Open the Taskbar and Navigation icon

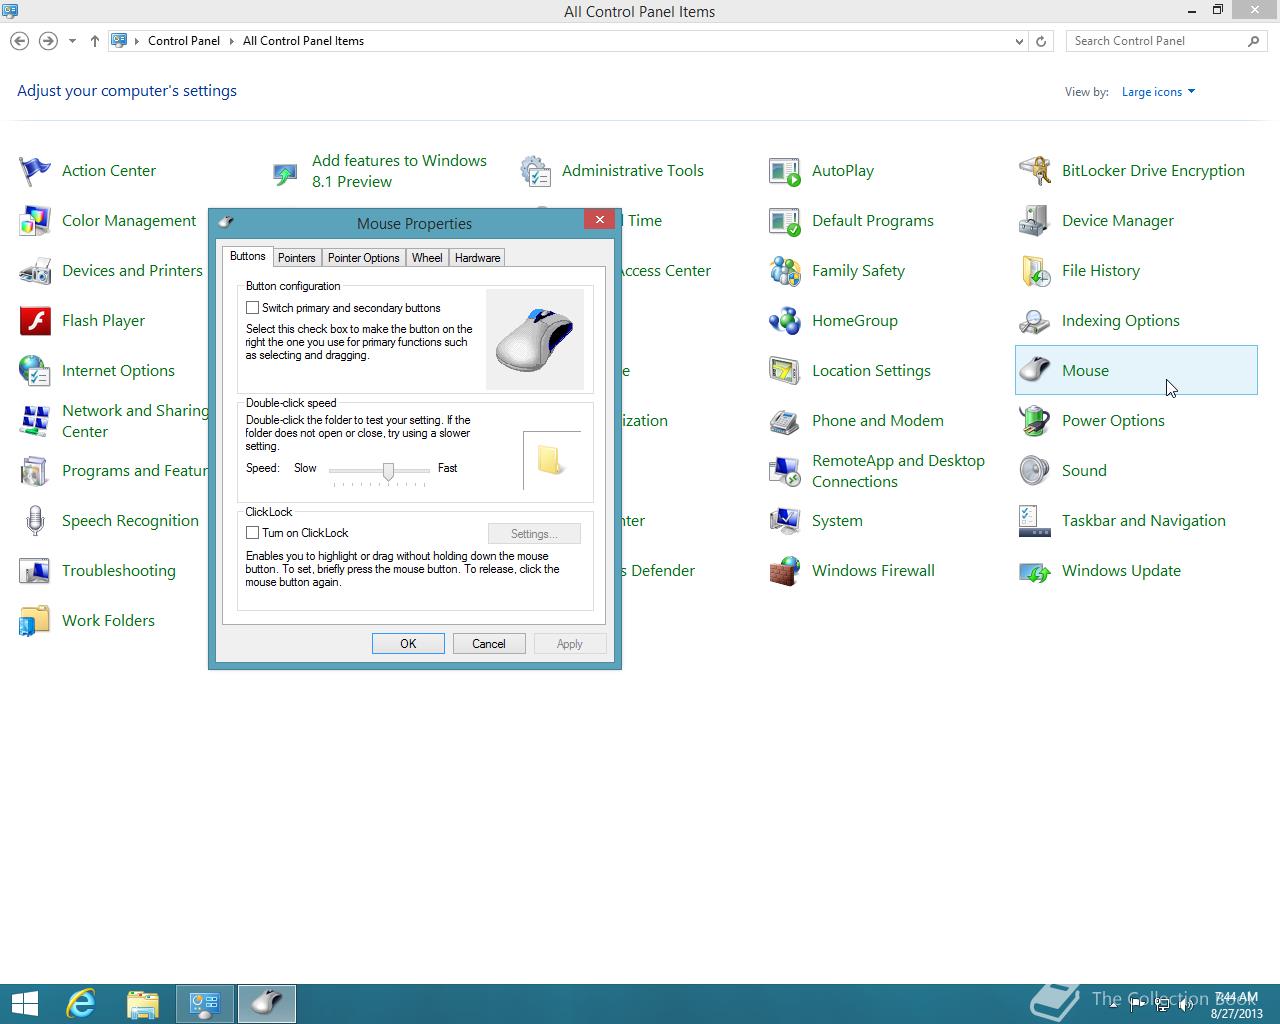[1035, 521]
